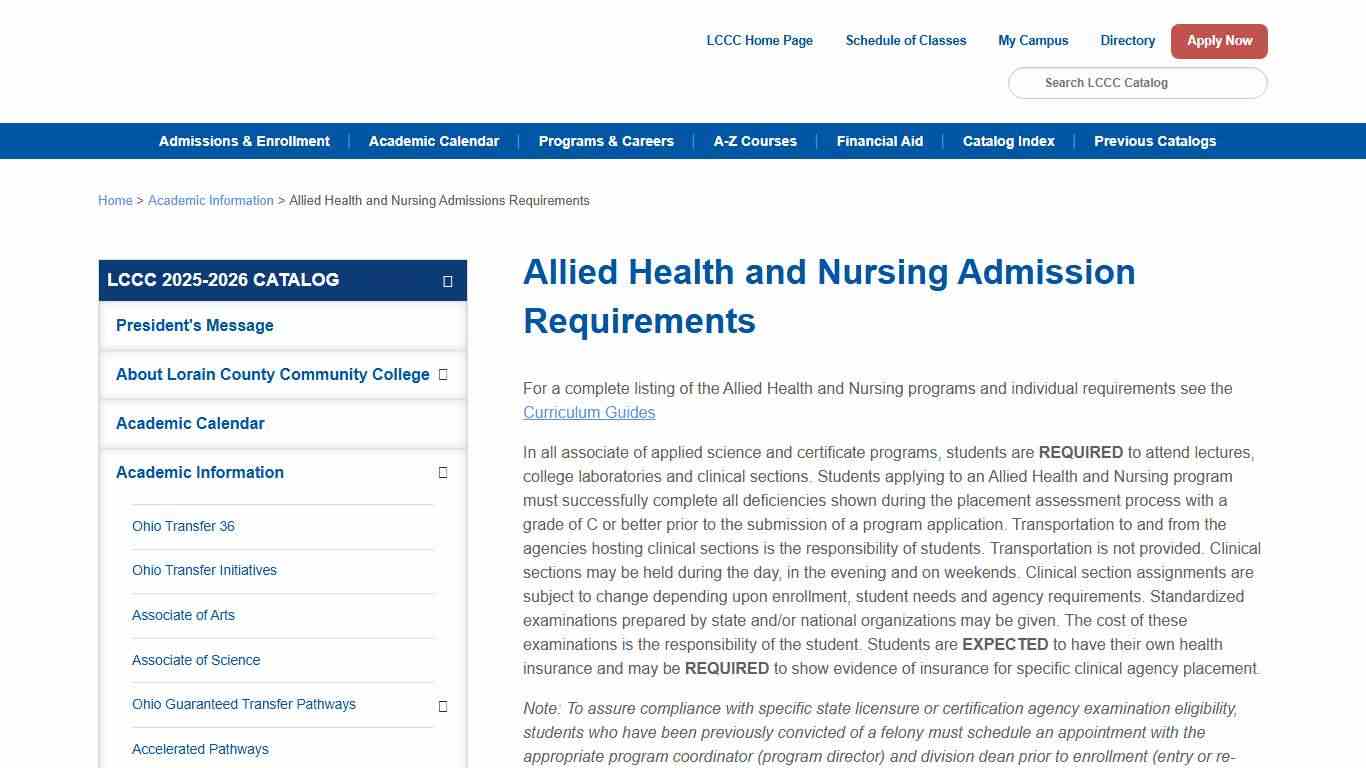The image size is (1366, 768).
Task: Click the icon beside LCCC 2025-2026 CATALOG header
Action: click(447, 281)
